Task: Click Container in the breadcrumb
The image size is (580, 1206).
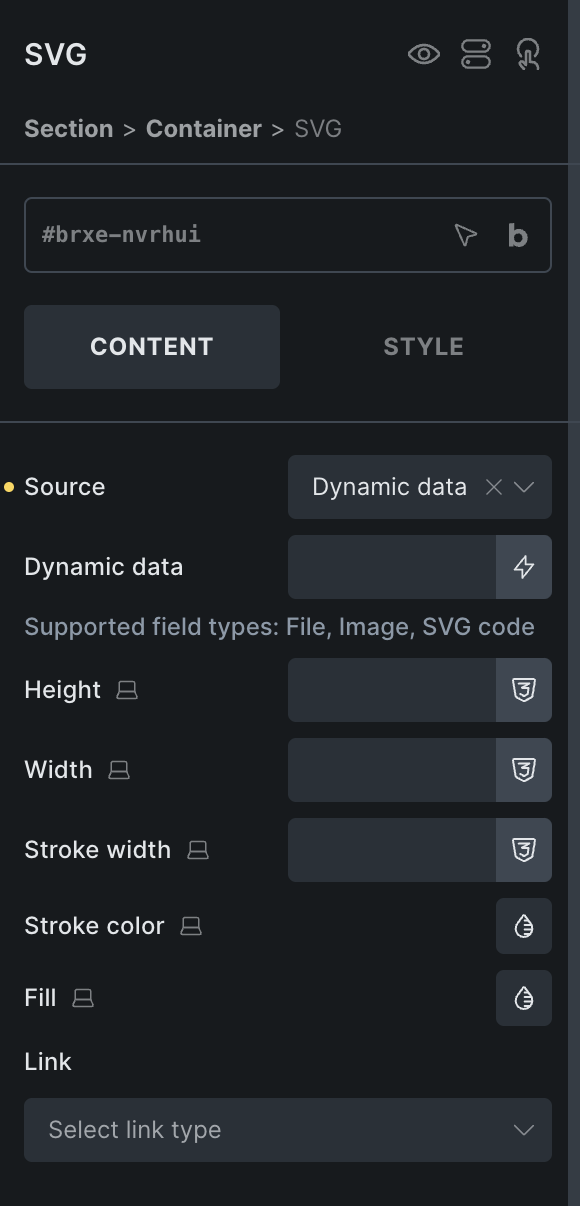Action: (x=203, y=128)
